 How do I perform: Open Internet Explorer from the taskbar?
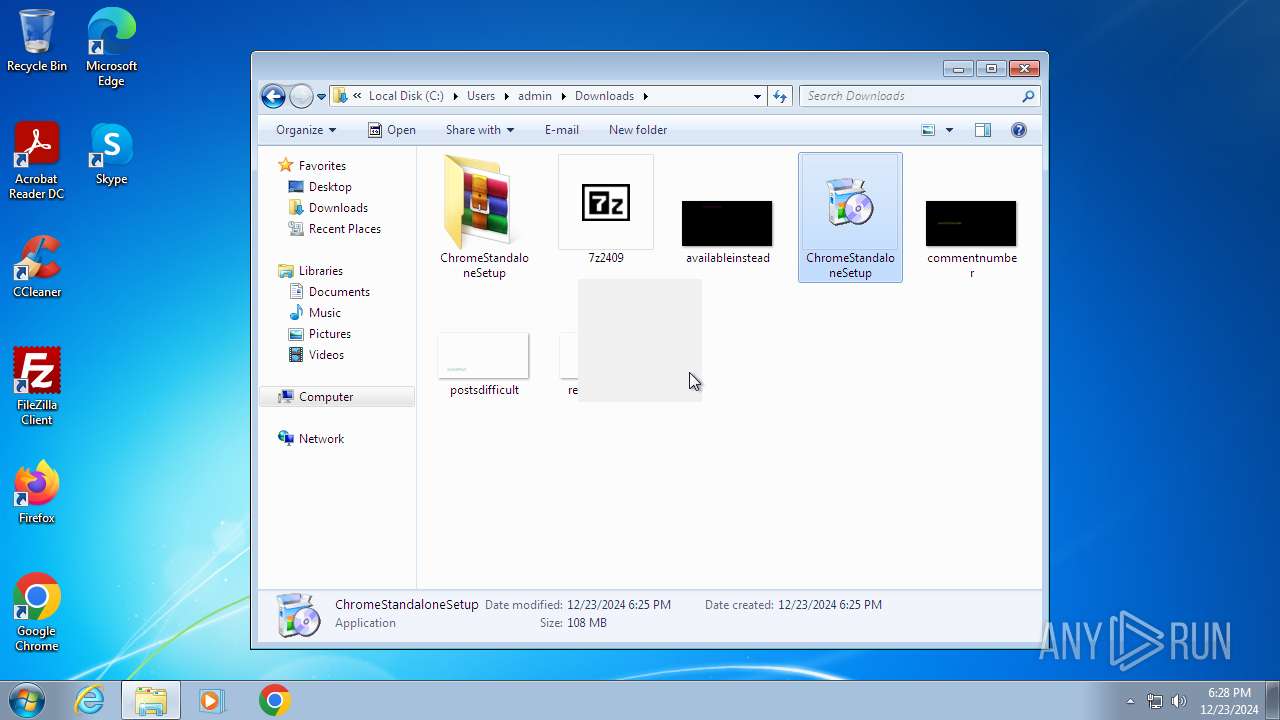[90, 700]
